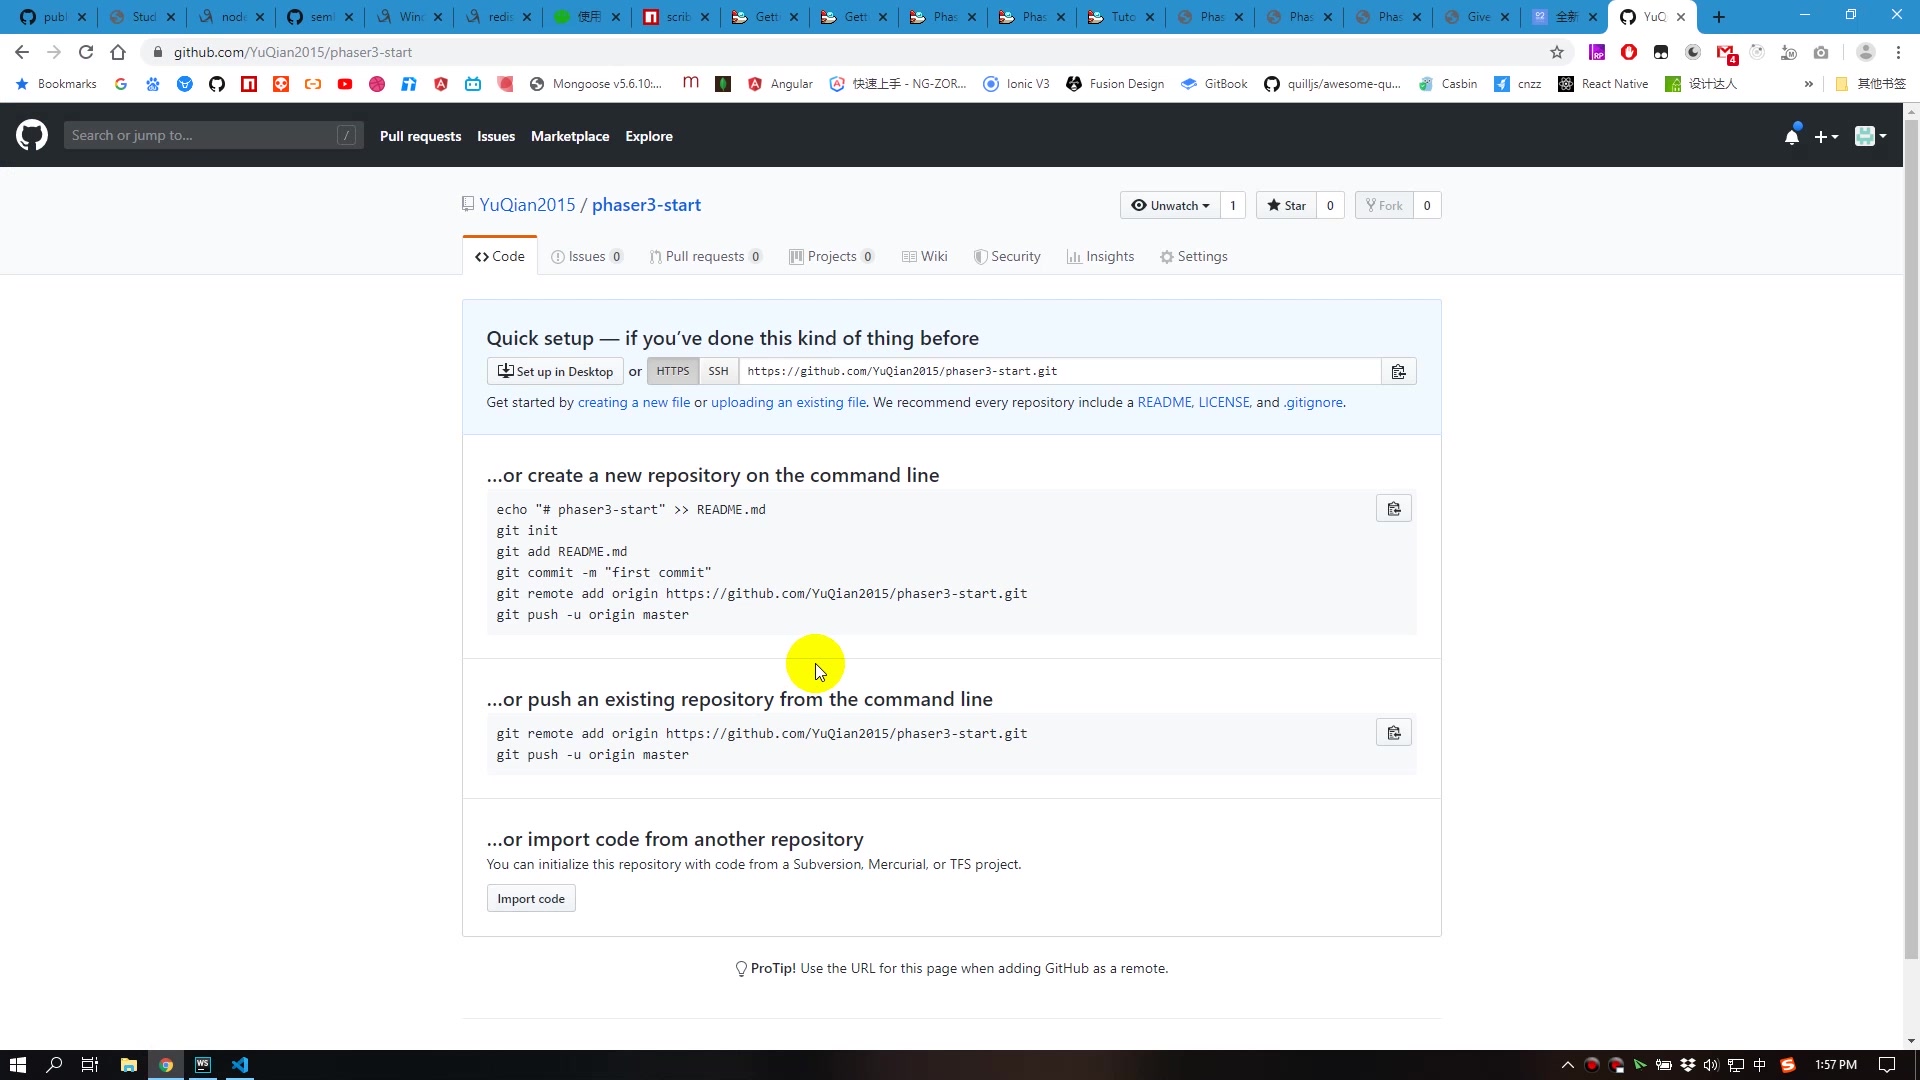Star the phaser3-start repository

[1286, 205]
